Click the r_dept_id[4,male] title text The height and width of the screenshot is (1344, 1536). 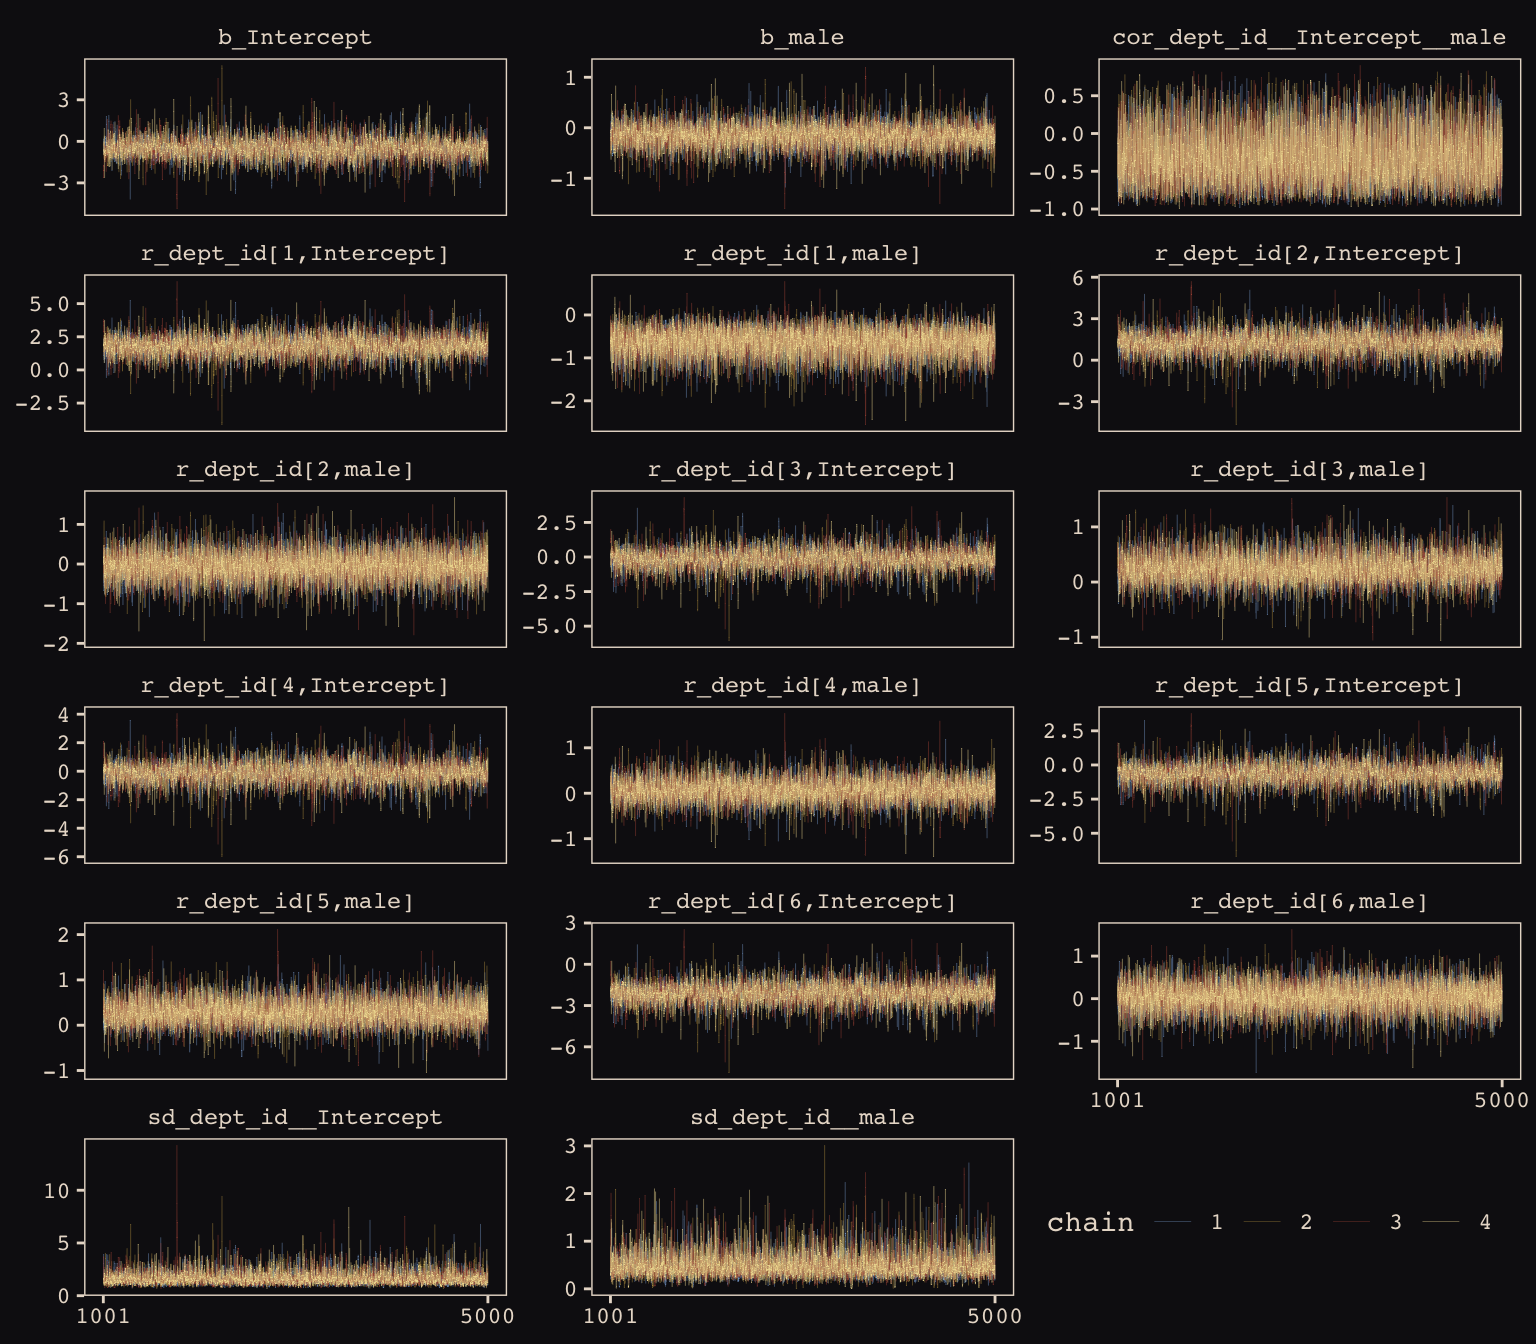[x=802, y=686]
